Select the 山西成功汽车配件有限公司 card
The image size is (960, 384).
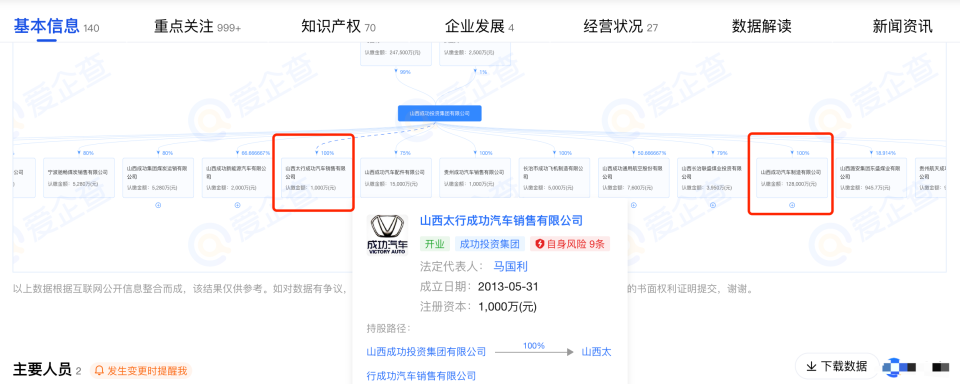point(396,178)
